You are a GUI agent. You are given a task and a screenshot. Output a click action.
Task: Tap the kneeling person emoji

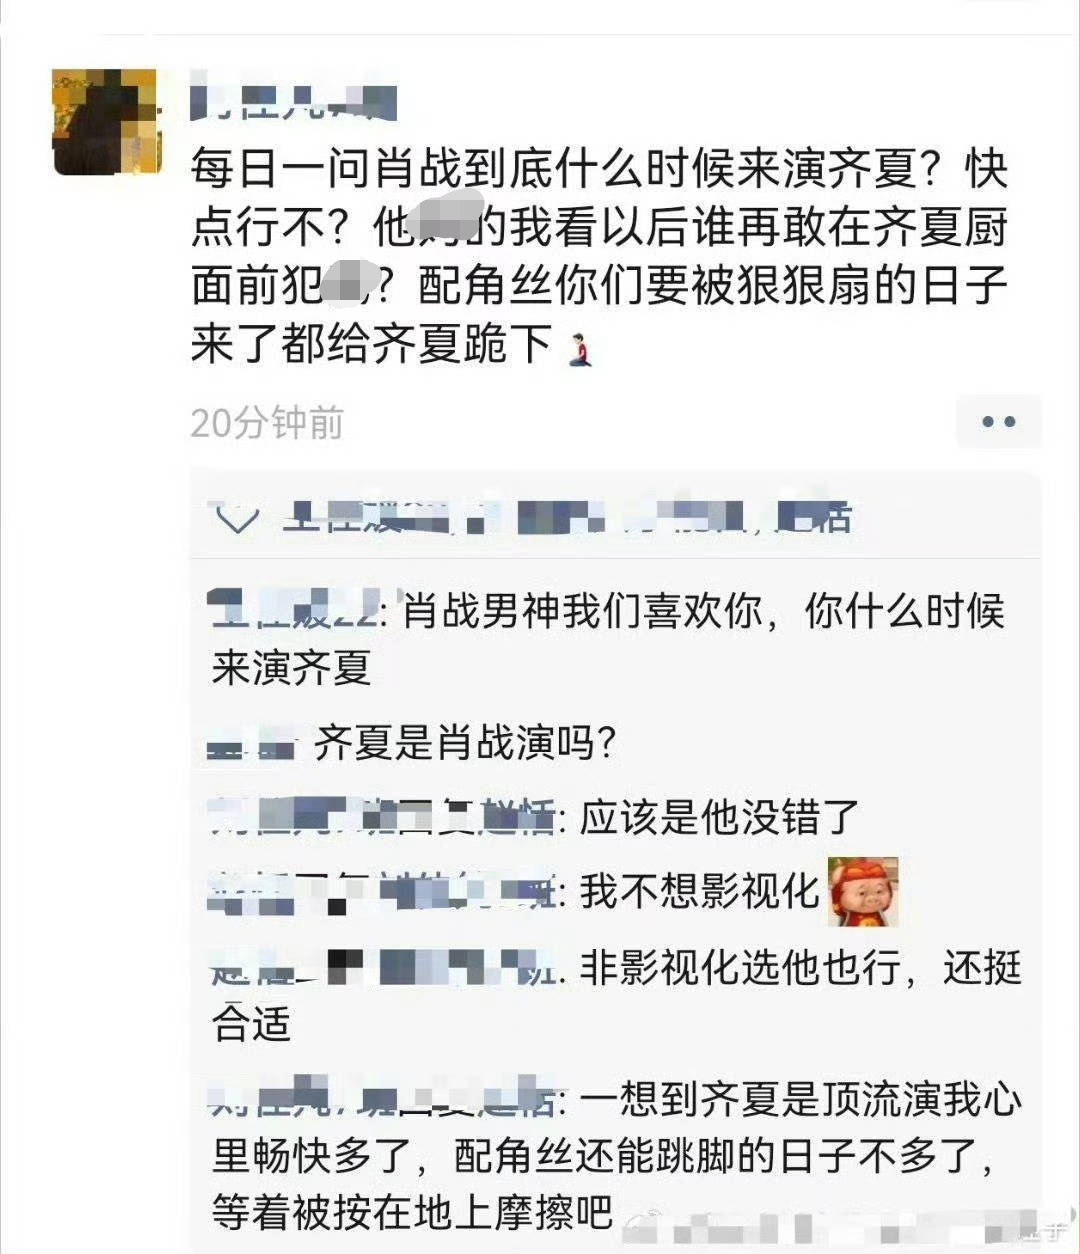579,348
